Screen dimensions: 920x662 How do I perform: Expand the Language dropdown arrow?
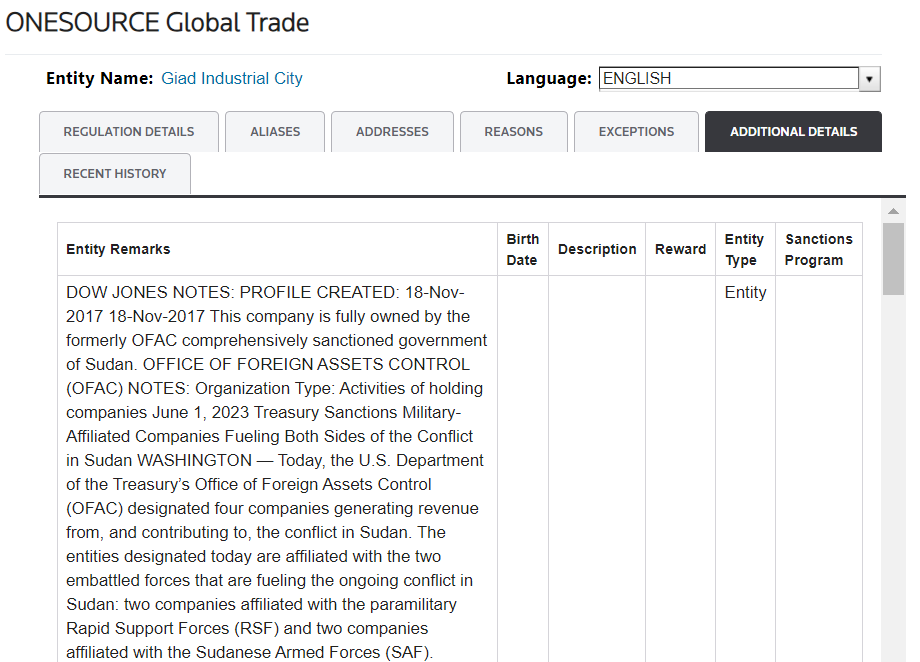pos(869,79)
